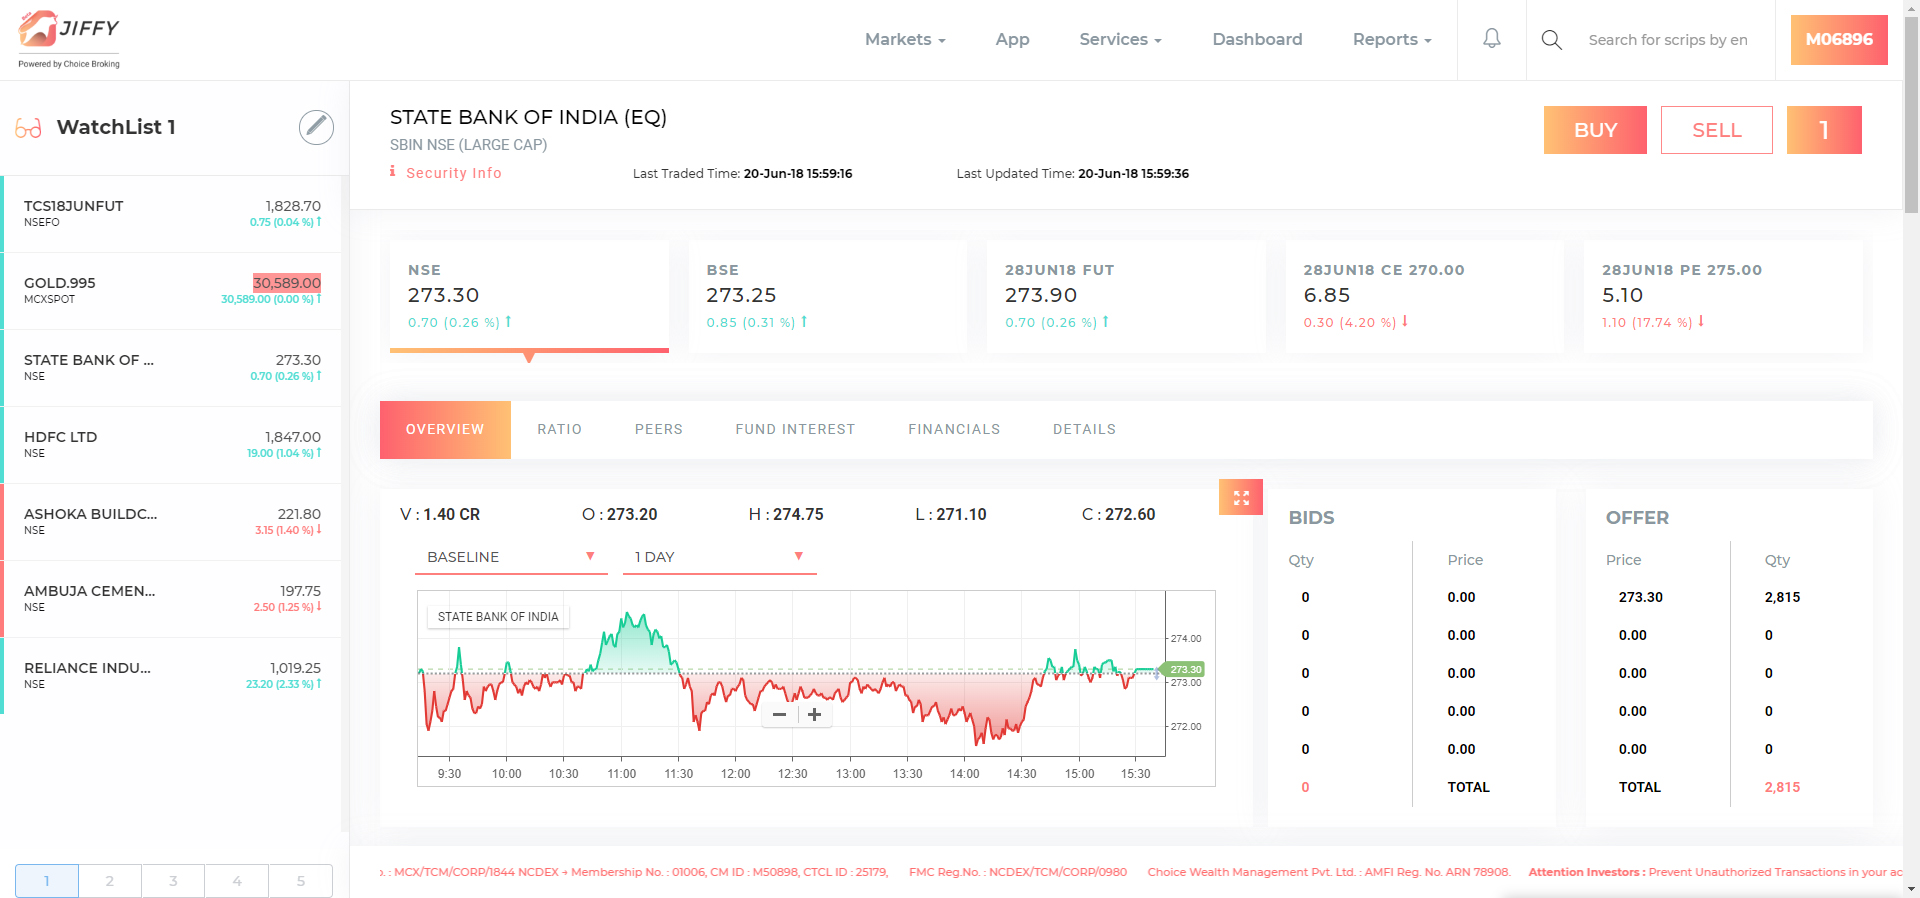Switch to the FINANCIALS tab

click(x=954, y=430)
